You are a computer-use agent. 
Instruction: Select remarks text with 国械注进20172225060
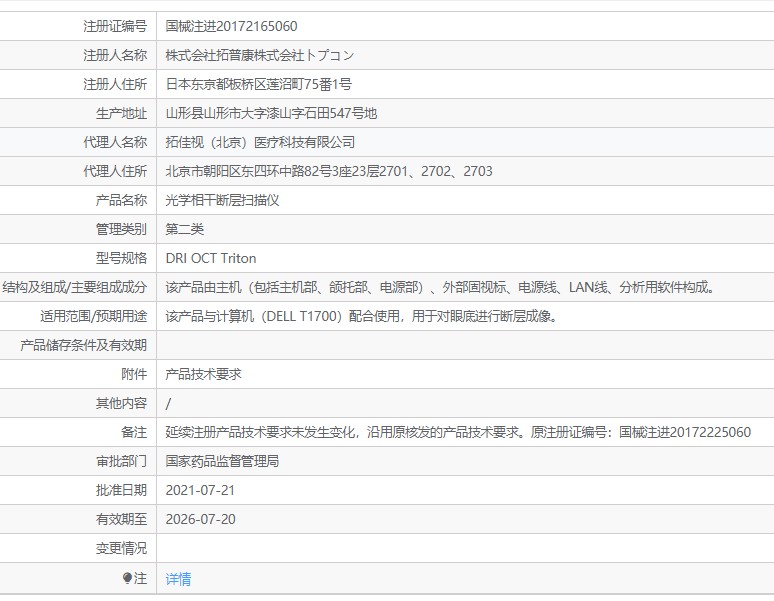click(x=458, y=433)
